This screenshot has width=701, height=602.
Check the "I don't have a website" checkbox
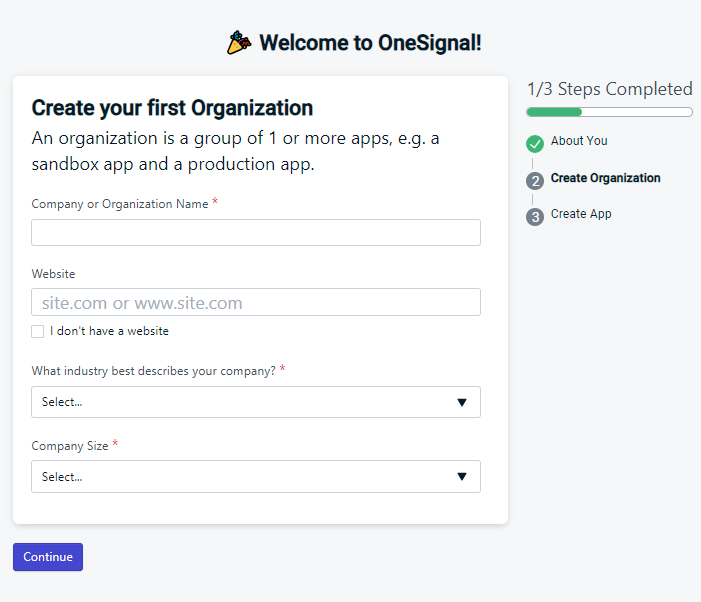(x=38, y=332)
